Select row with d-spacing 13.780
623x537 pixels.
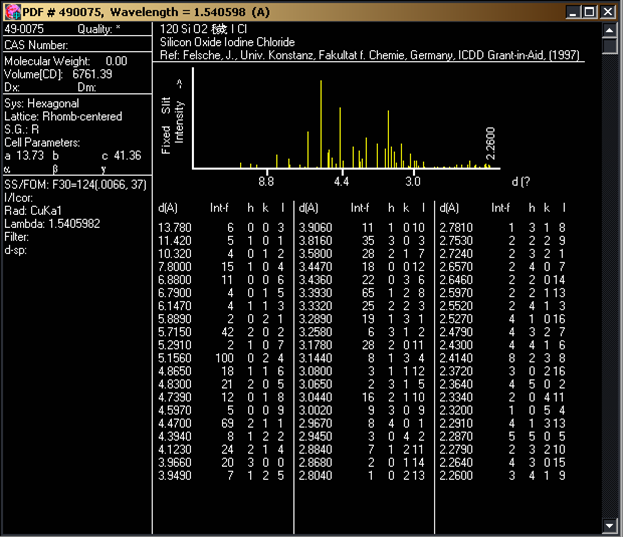pyautogui.click(x=221, y=228)
